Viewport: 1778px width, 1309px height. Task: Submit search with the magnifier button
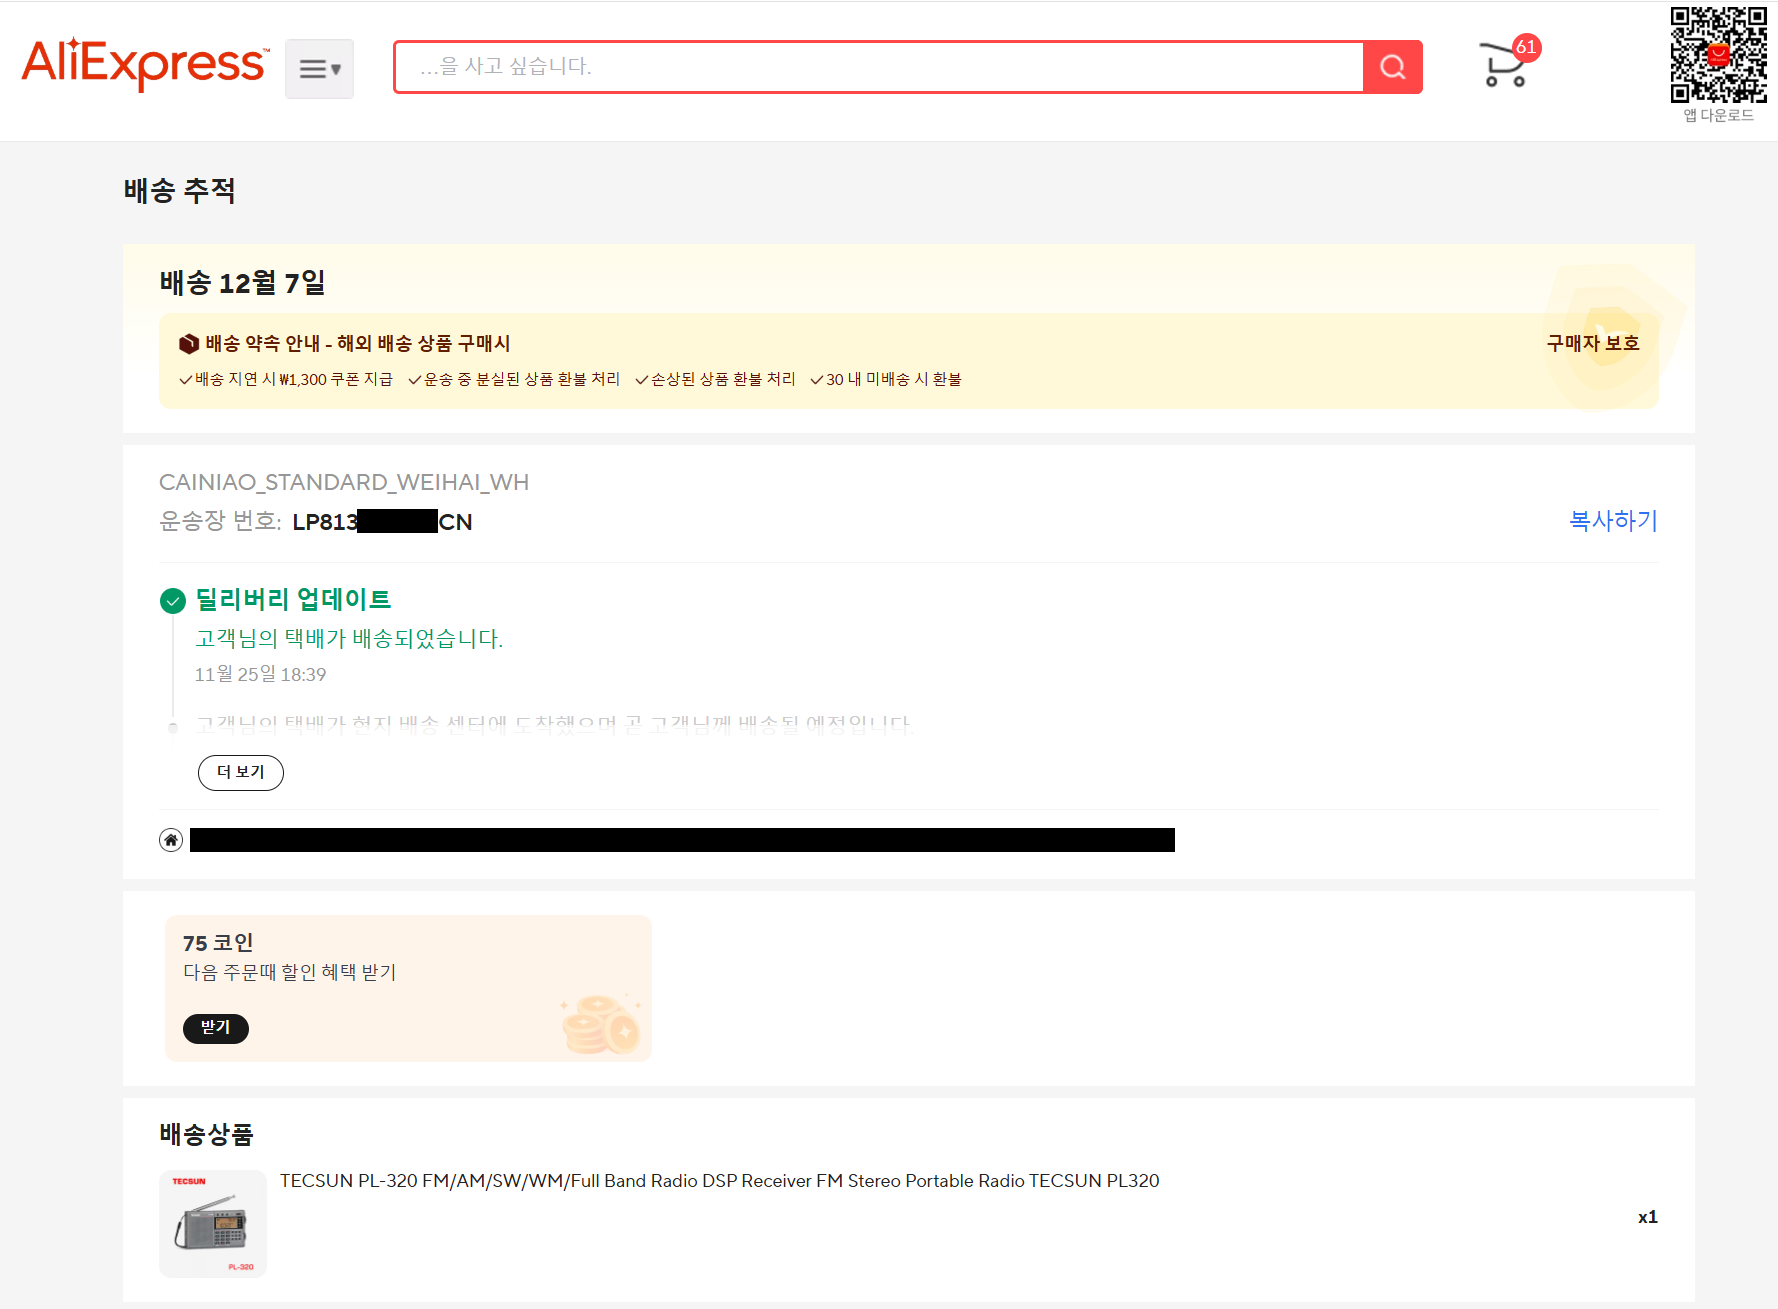point(1393,67)
